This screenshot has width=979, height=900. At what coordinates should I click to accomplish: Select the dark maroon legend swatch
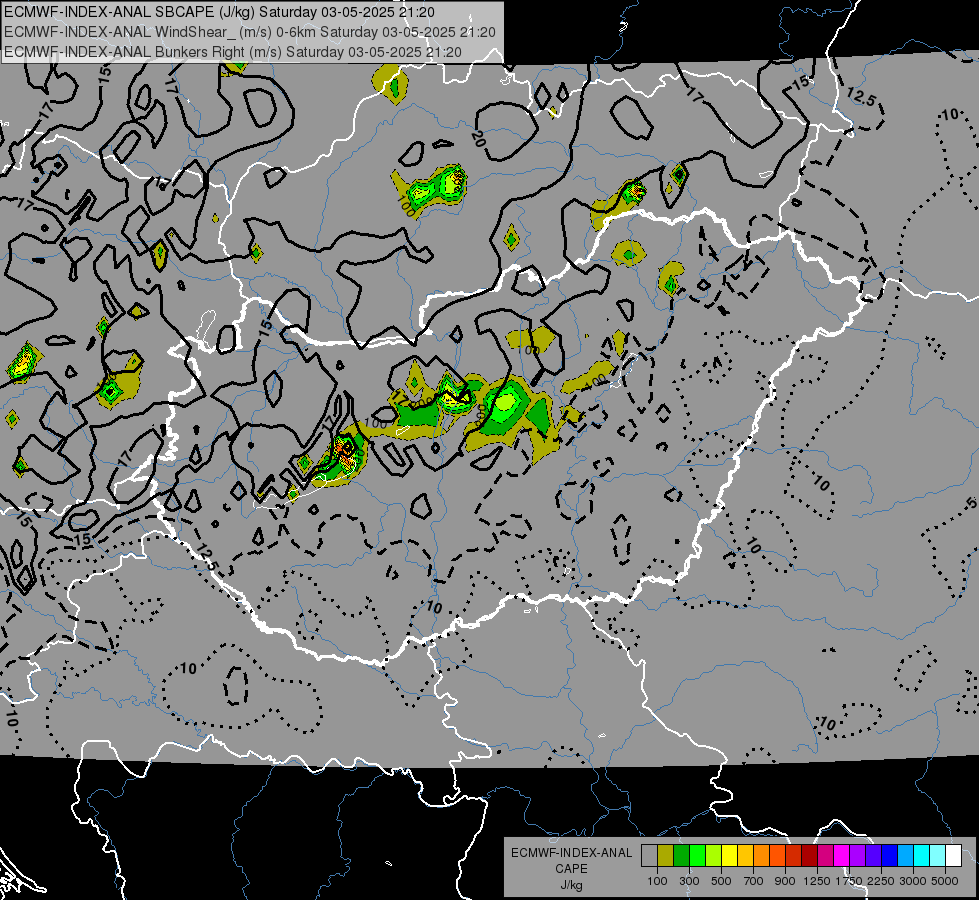809,856
